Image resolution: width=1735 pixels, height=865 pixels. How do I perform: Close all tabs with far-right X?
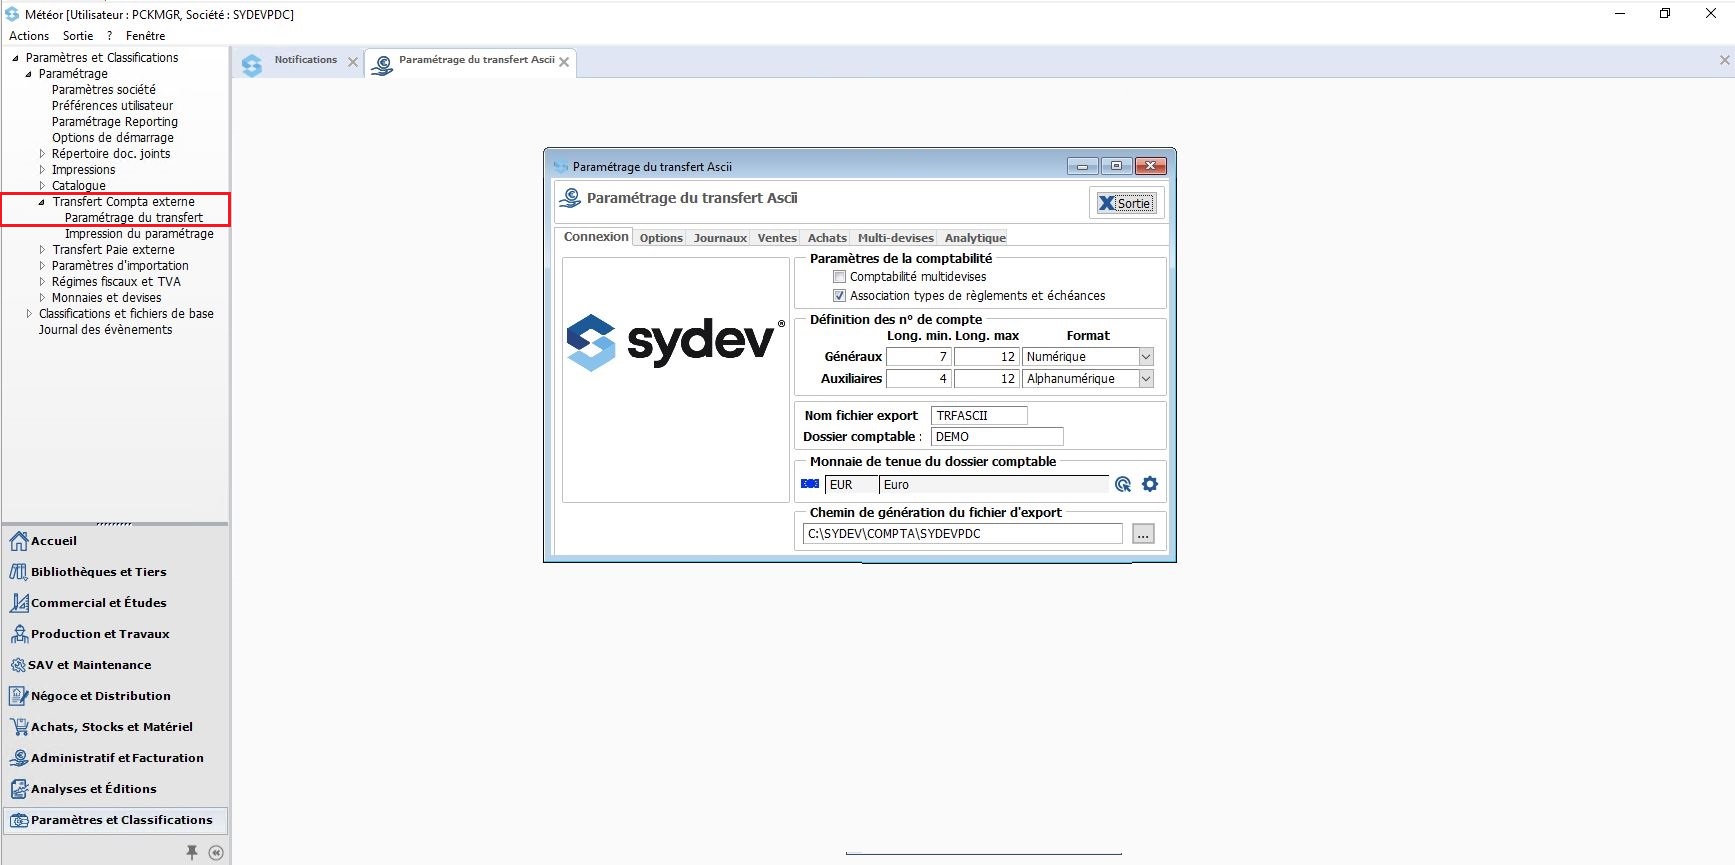(x=1724, y=60)
